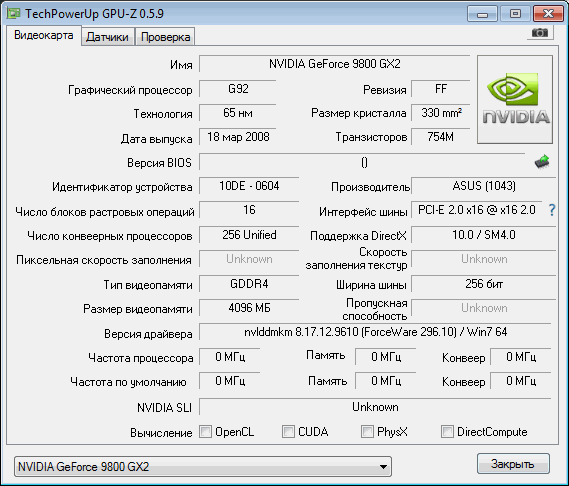
Task: Click the empty BIOS version field
Action: click(362, 162)
